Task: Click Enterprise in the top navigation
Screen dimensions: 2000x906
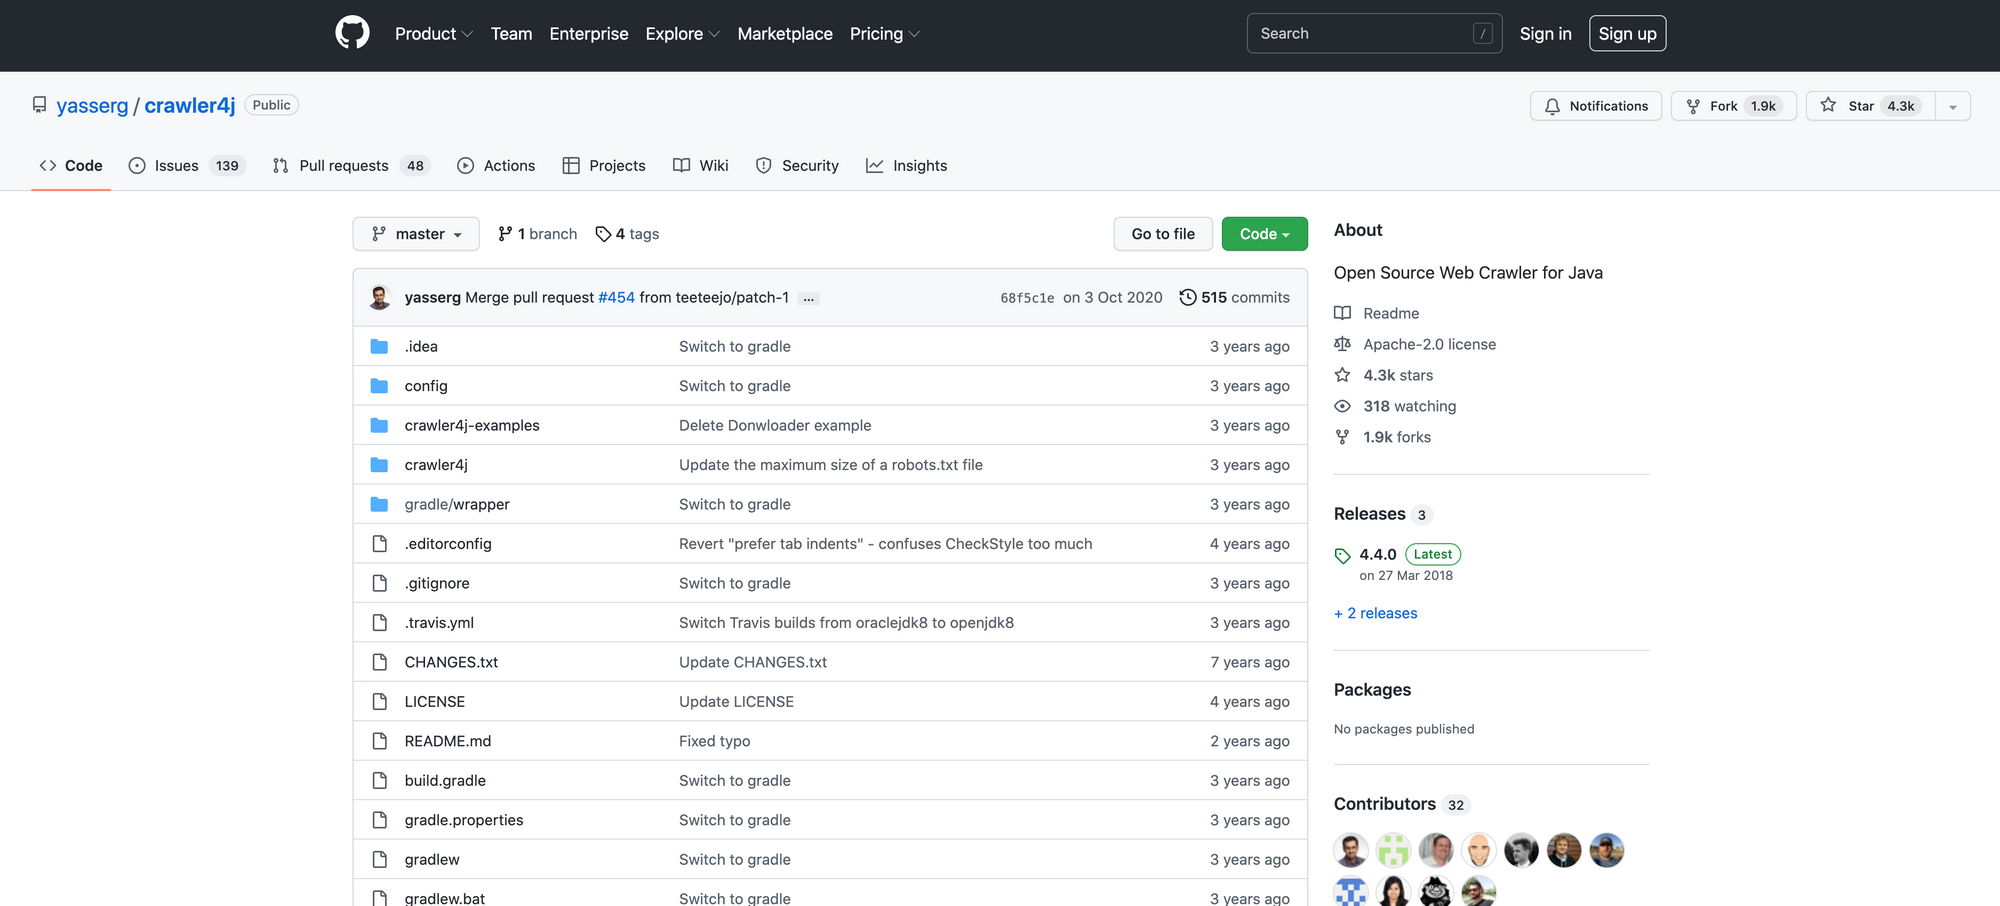Action: pyautogui.click(x=589, y=34)
